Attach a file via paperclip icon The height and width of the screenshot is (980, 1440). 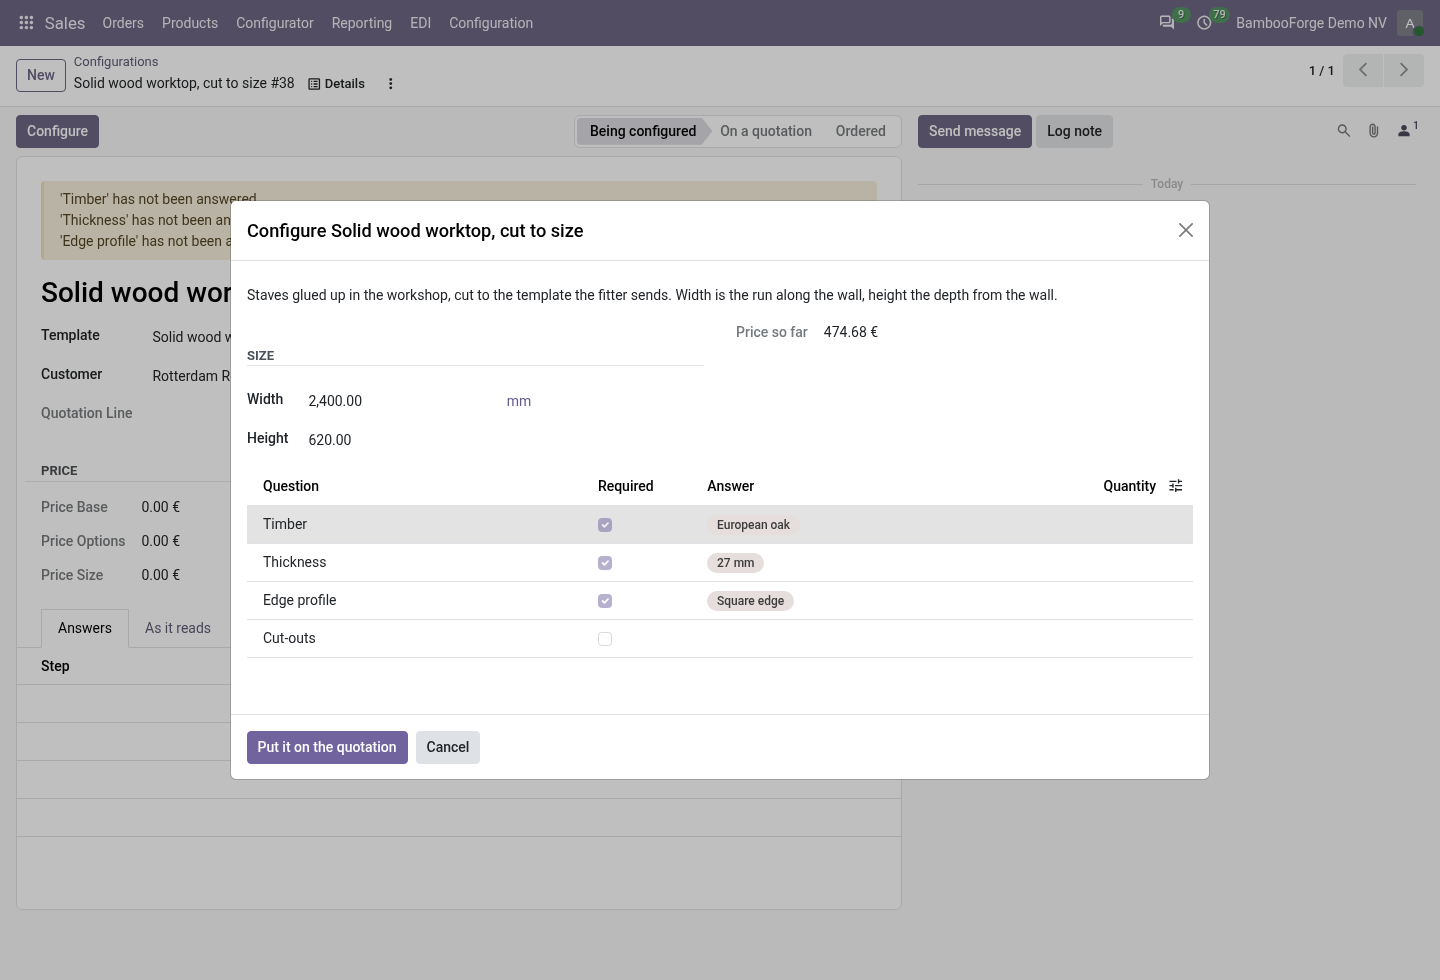(1374, 131)
